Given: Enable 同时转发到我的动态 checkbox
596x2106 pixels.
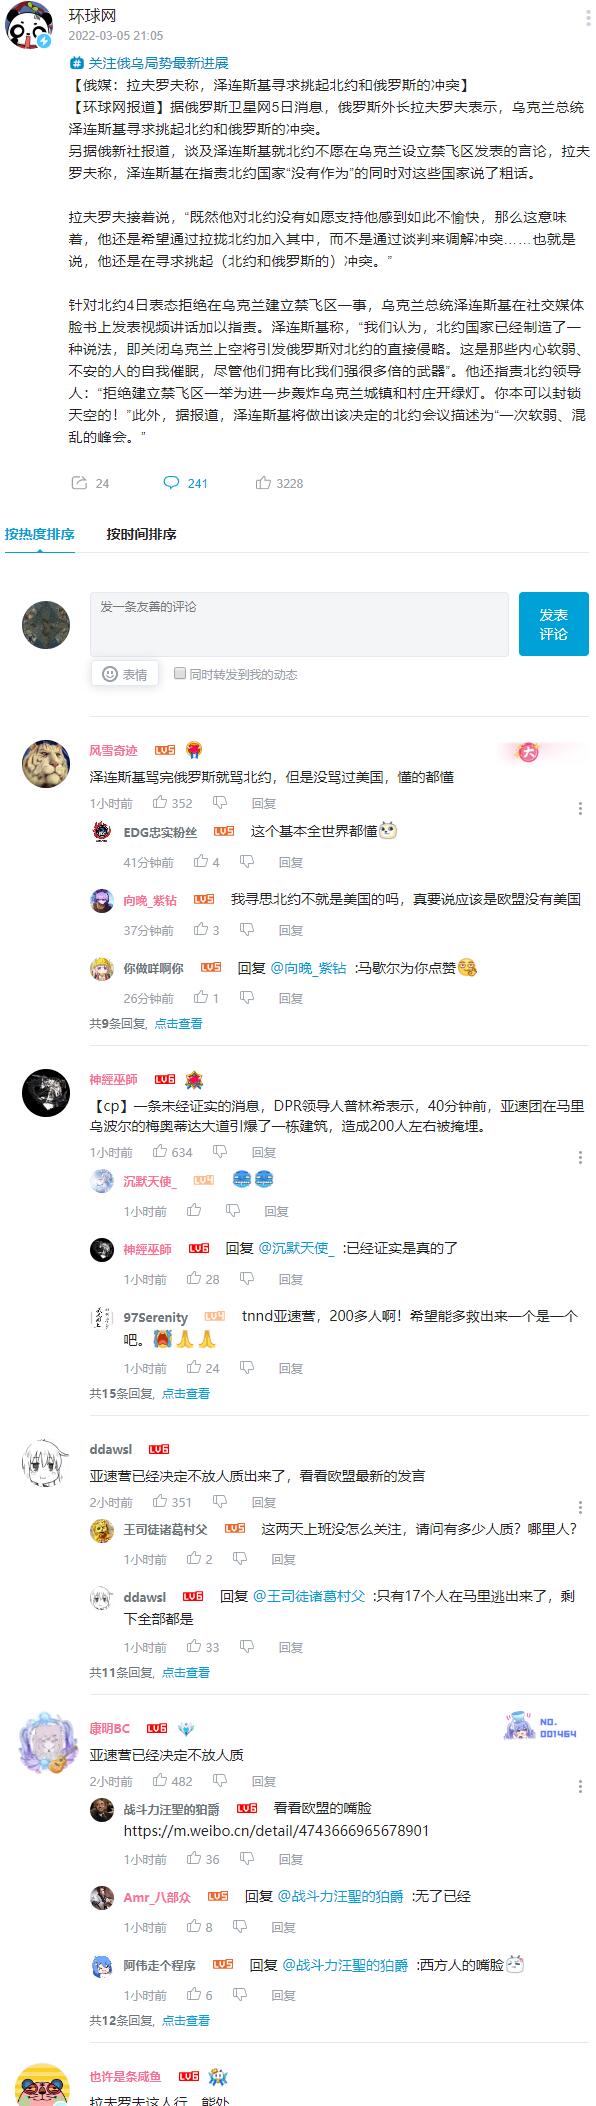Looking at the screenshot, I should point(180,674).
